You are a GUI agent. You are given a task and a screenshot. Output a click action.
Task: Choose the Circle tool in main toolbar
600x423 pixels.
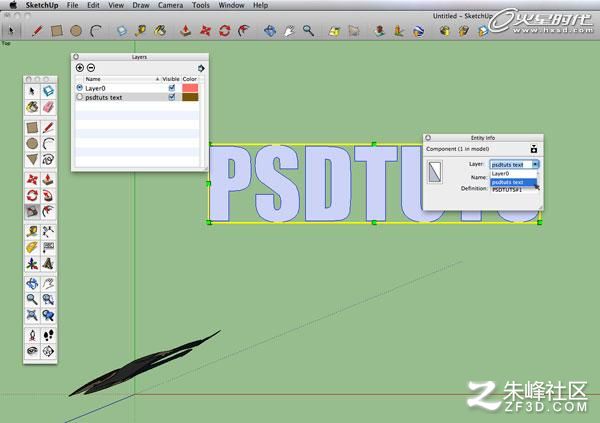tap(76, 31)
